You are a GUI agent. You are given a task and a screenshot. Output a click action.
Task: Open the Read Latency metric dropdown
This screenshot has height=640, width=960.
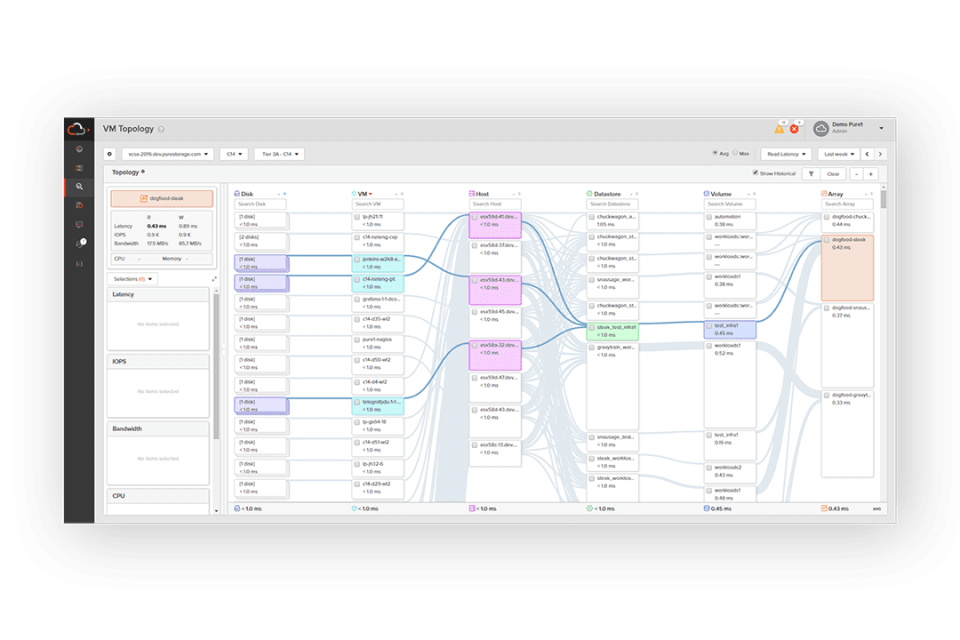(786, 154)
